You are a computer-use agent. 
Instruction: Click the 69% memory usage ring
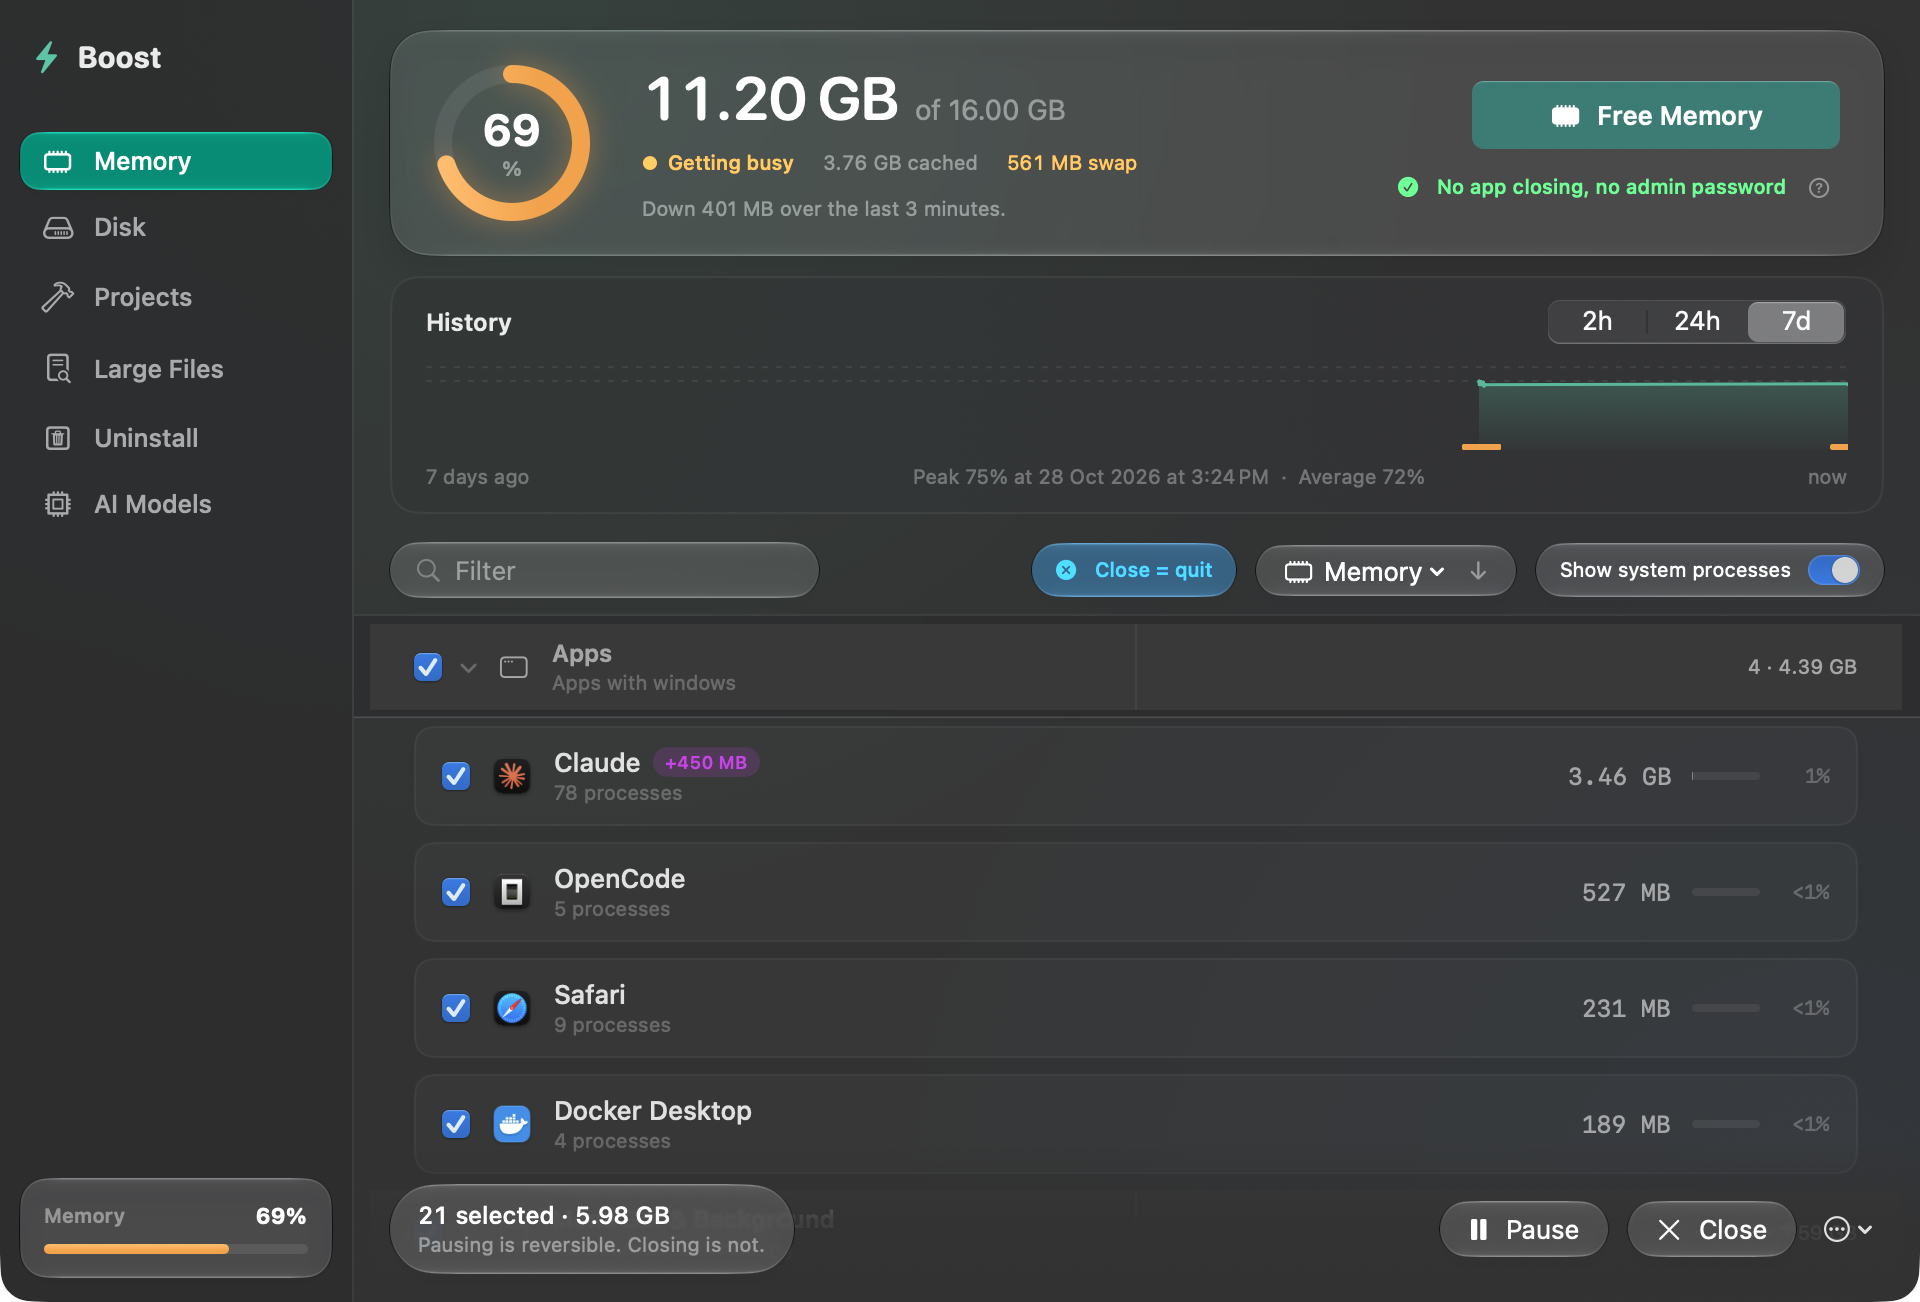512,143
